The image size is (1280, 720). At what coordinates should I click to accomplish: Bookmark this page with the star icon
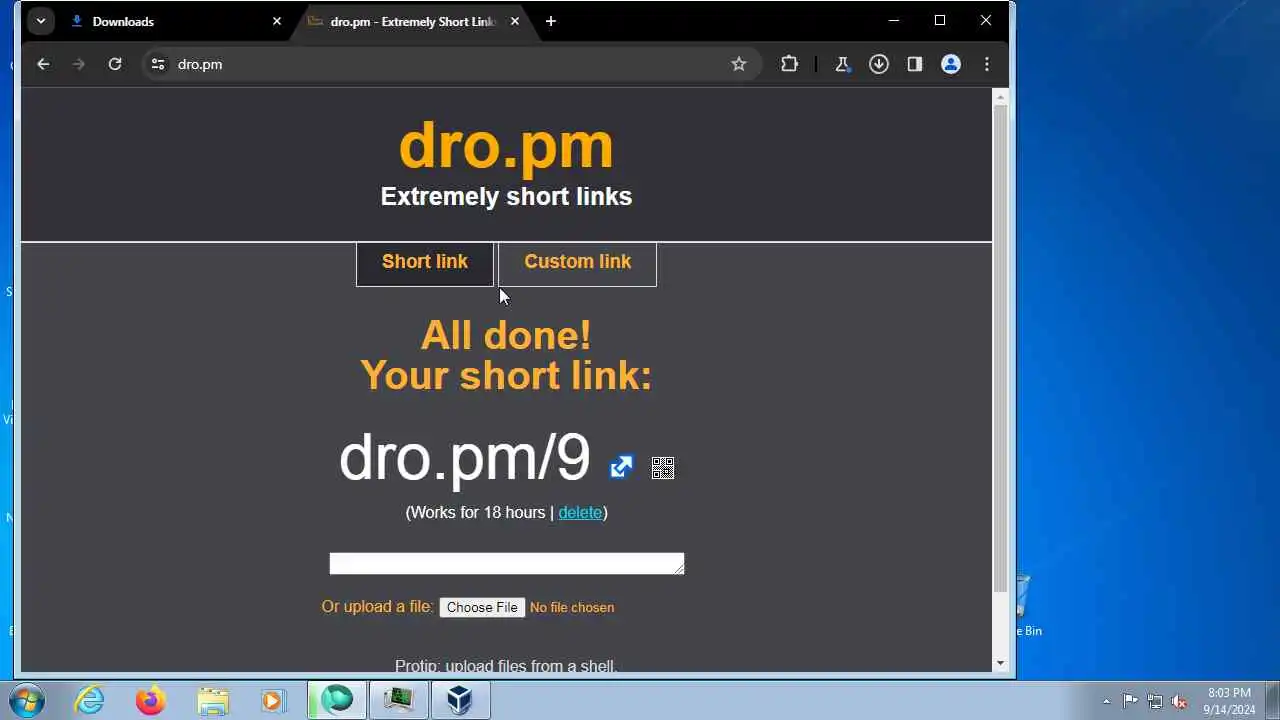[739, 64]
